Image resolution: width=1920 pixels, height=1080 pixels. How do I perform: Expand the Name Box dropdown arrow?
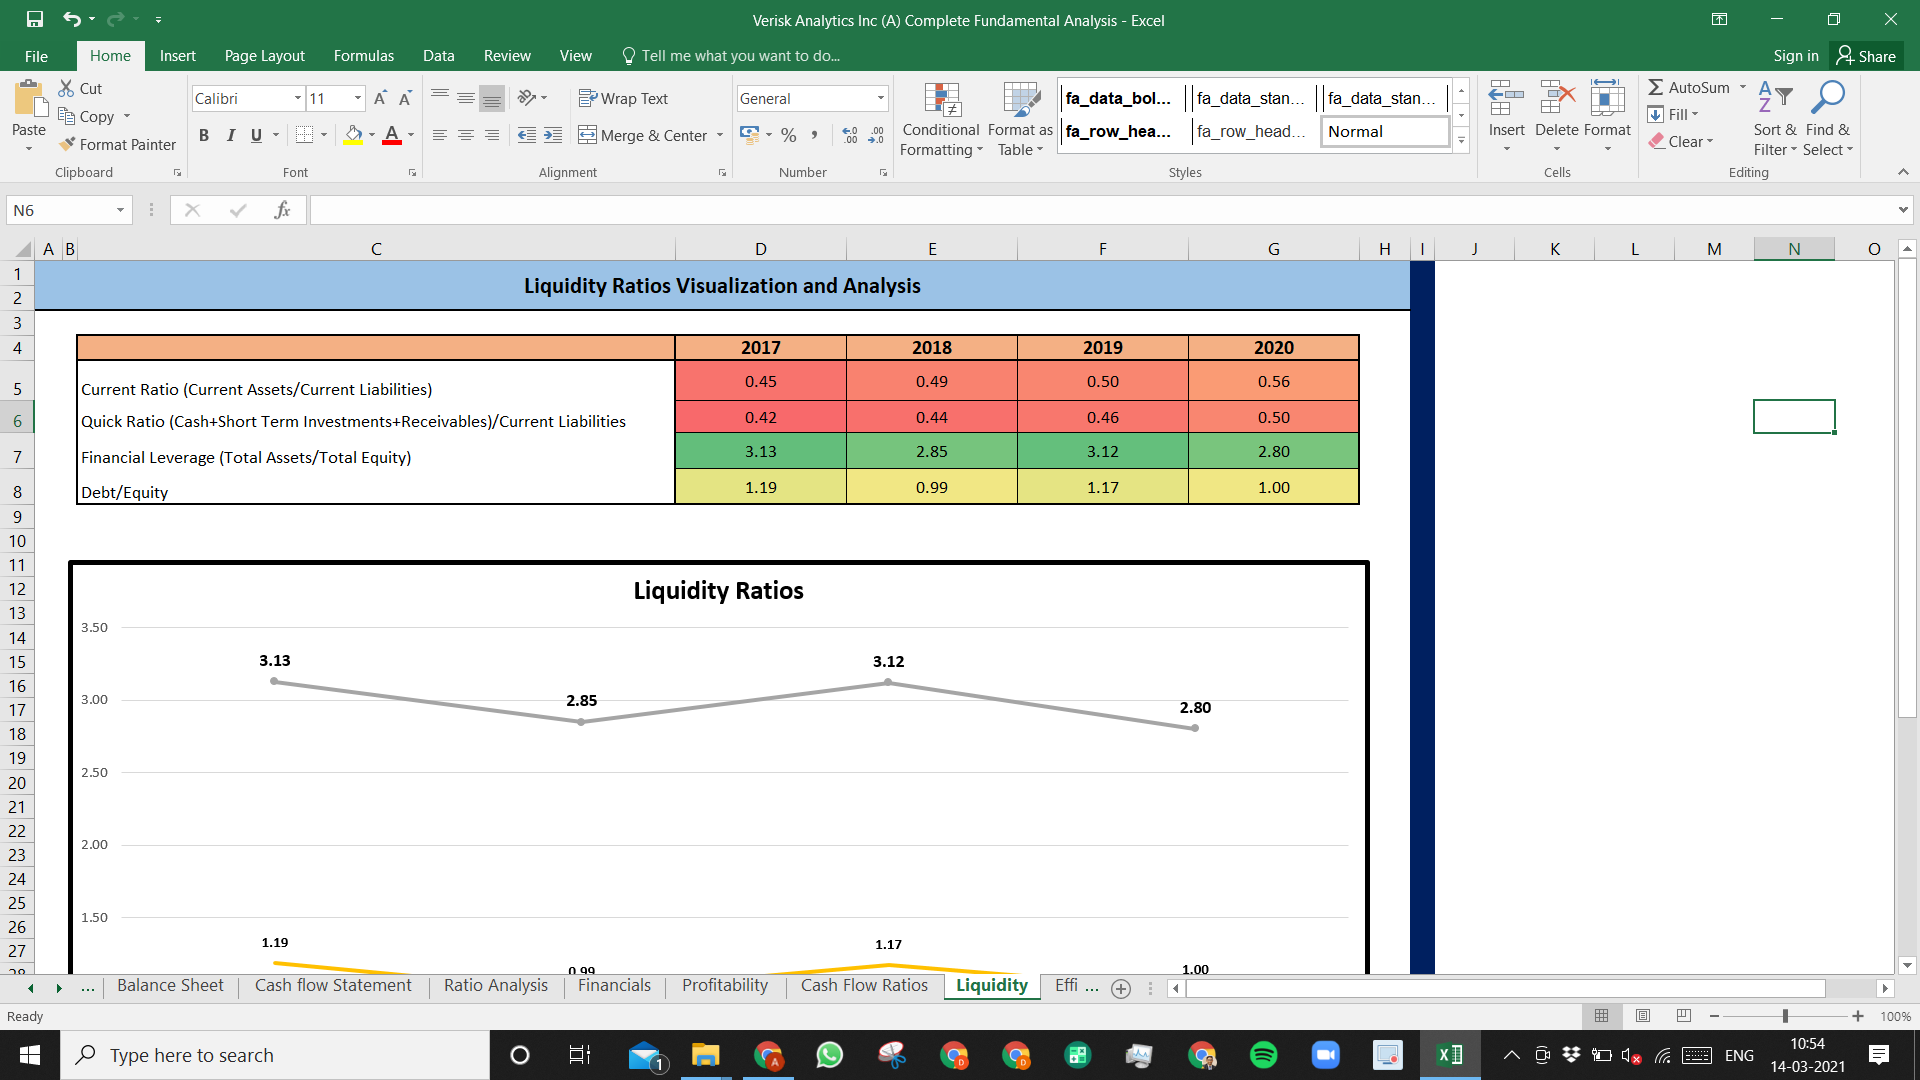tap(120, 210)
